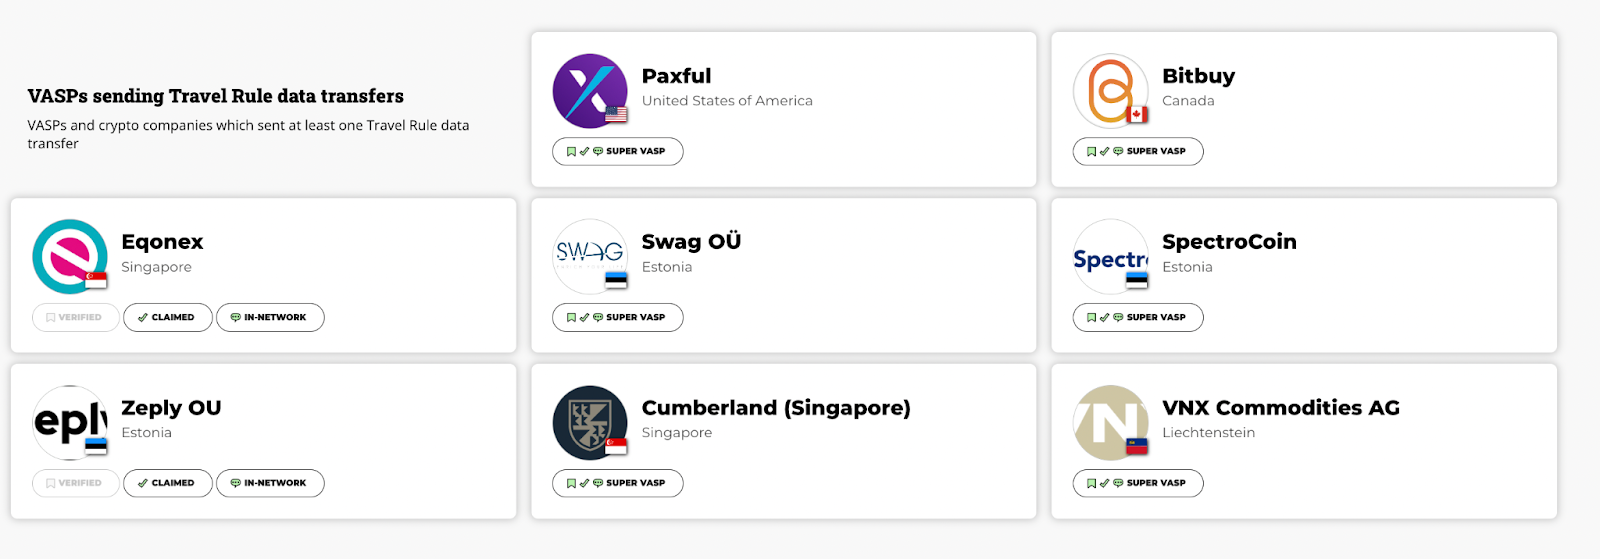Click the Swag OÜ logo
This screenshot has height=559, width=1600.
pos(590,257)
